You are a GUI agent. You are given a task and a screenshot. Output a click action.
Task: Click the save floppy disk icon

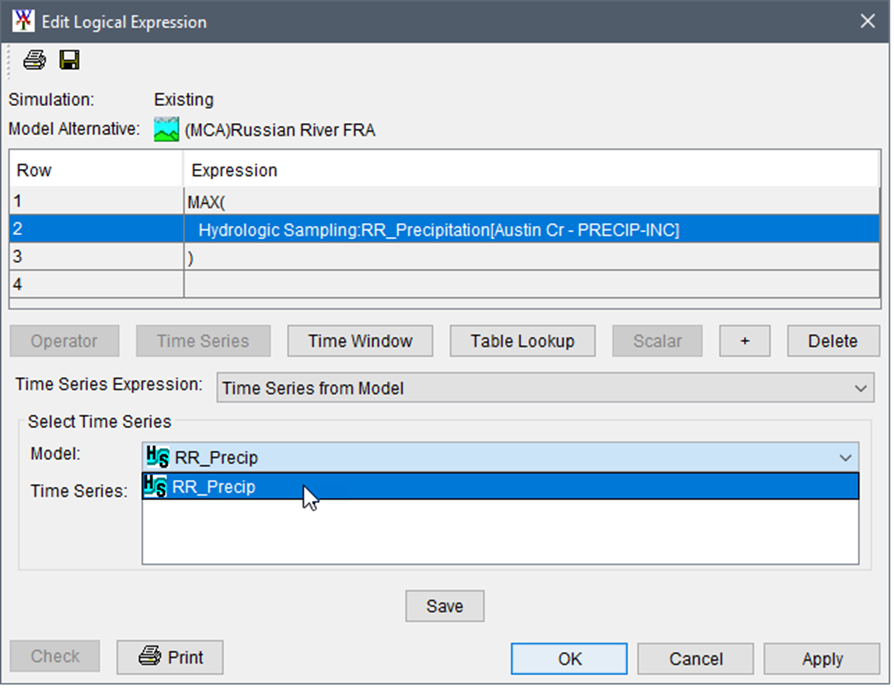pos(69,61)
